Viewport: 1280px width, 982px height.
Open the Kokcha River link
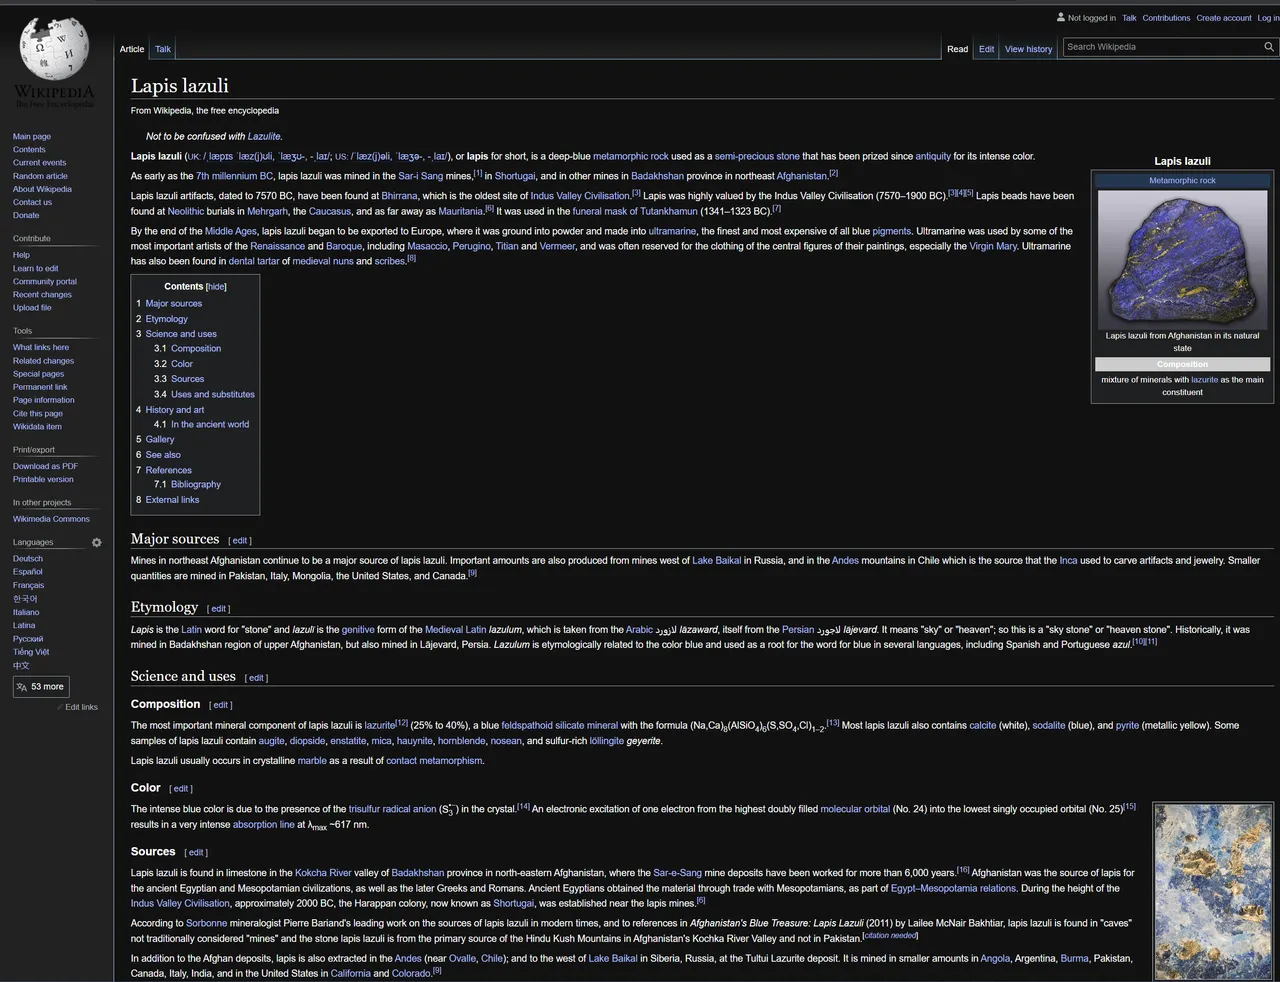point(323,873)
